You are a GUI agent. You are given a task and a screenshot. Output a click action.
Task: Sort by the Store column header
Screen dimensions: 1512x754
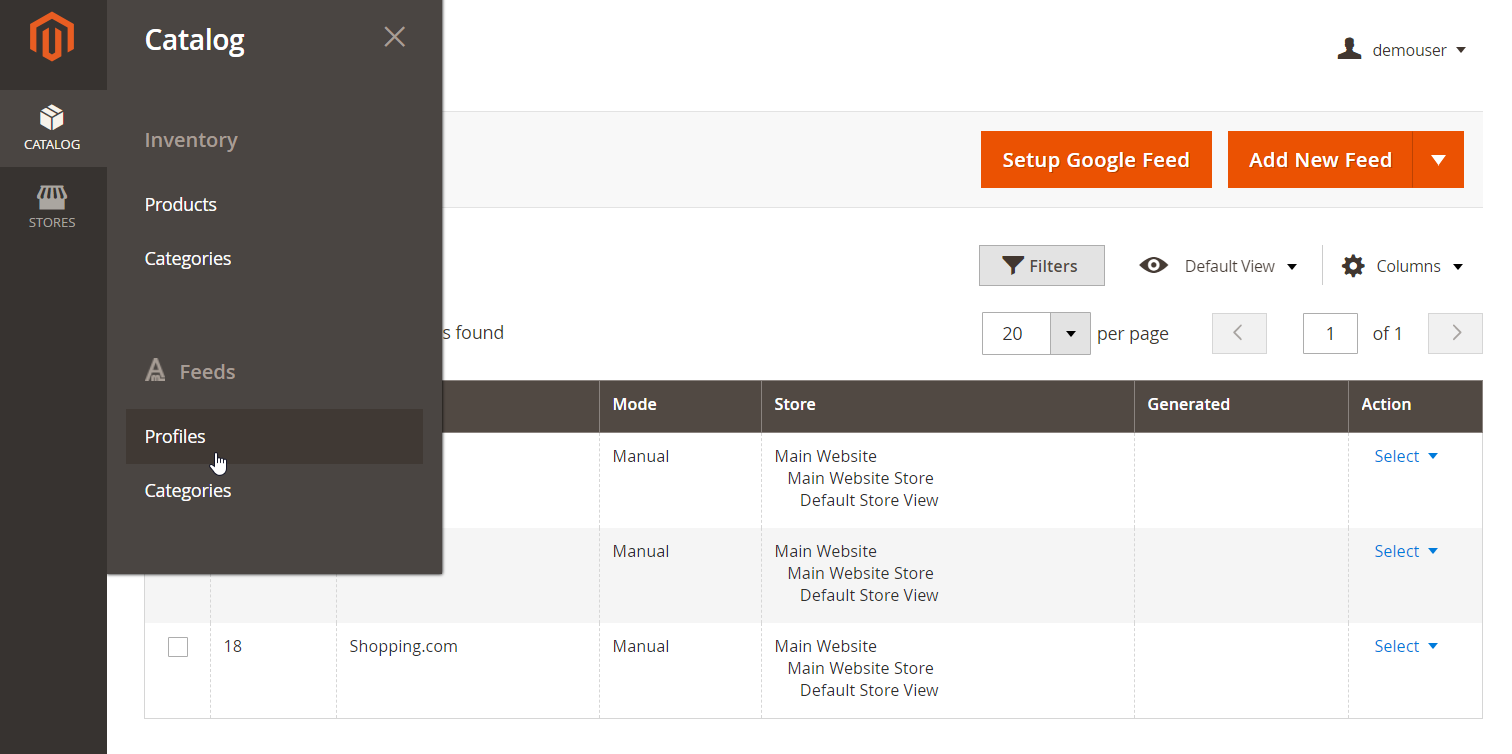[x=947, y=405]
